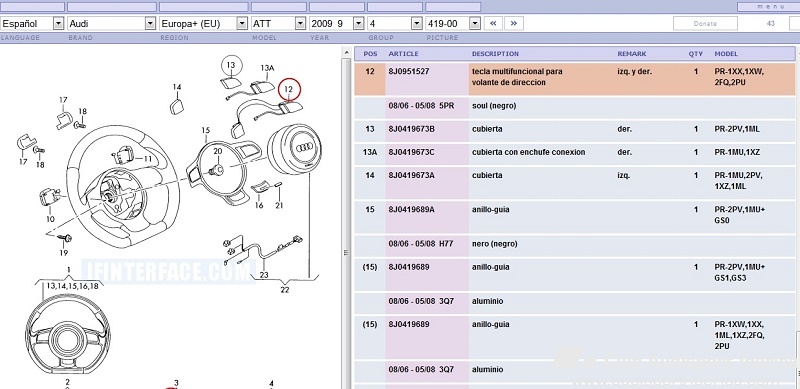Sort by the REMARK column header
The image size is (800, 389).
[632, 54]
